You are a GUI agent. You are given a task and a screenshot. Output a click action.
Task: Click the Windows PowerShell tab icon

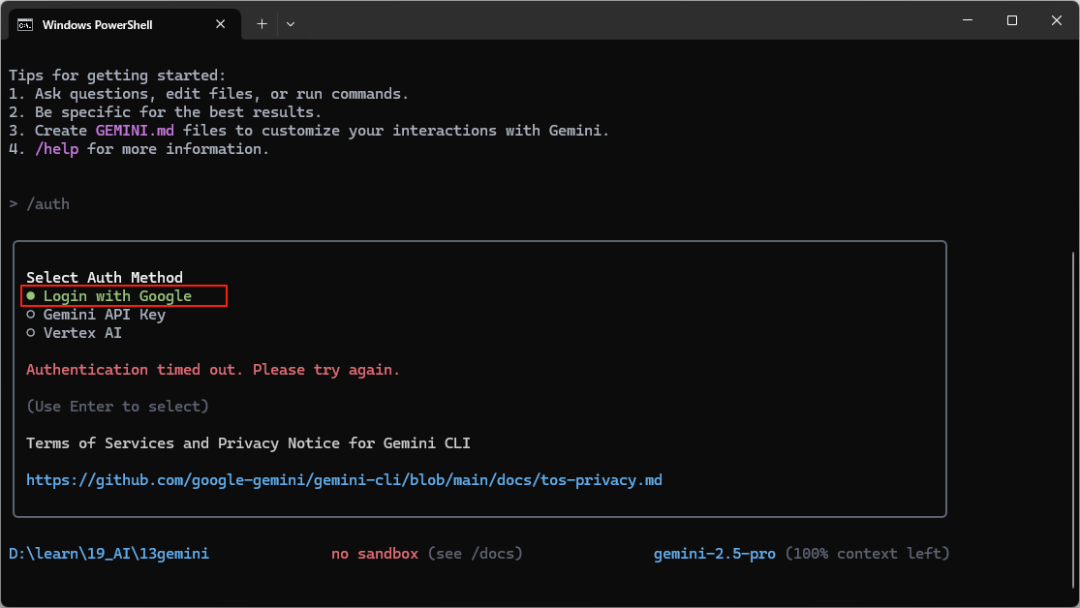tap(24, 23)
